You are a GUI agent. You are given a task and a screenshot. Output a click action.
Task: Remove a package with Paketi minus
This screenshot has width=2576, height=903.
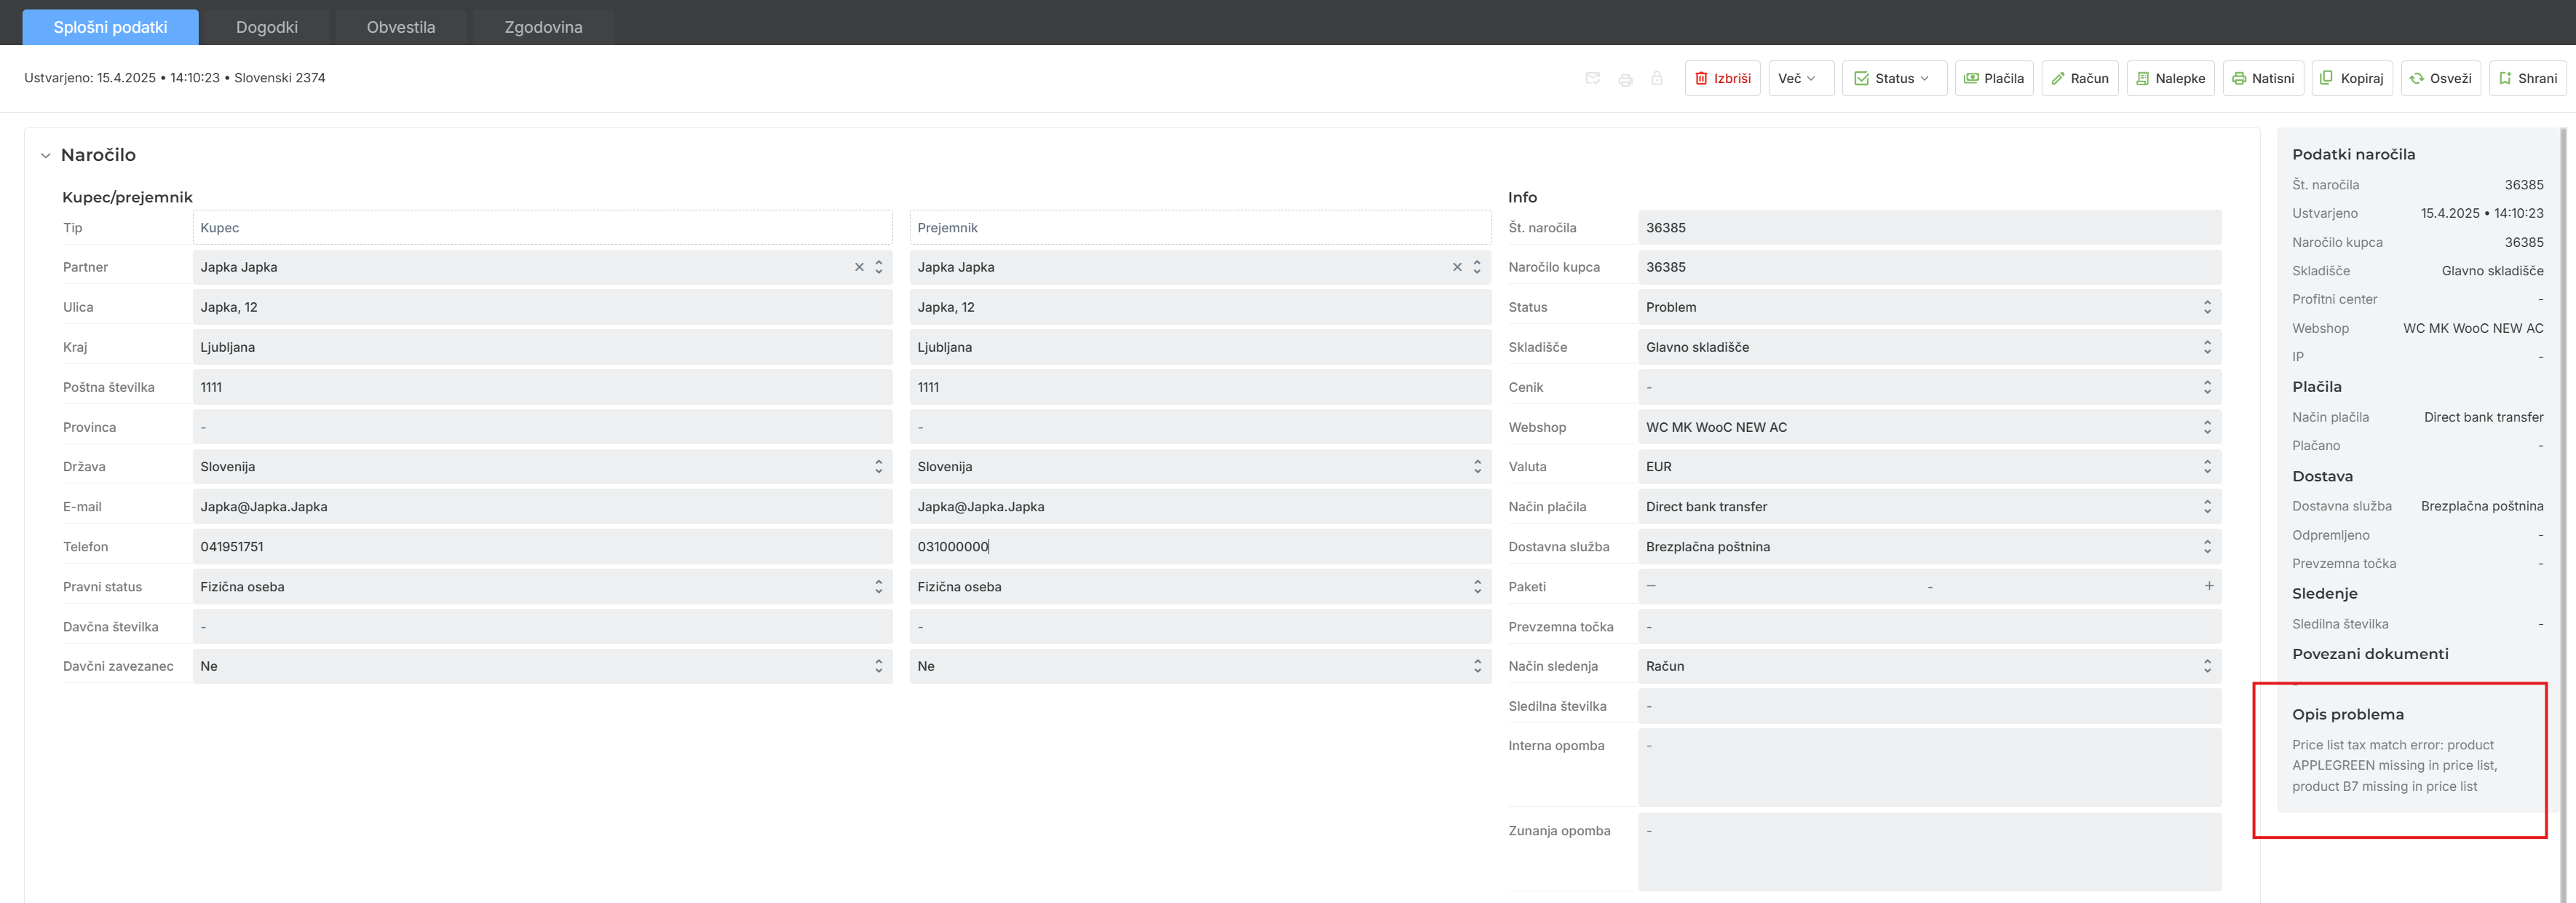coord(1651,586)
